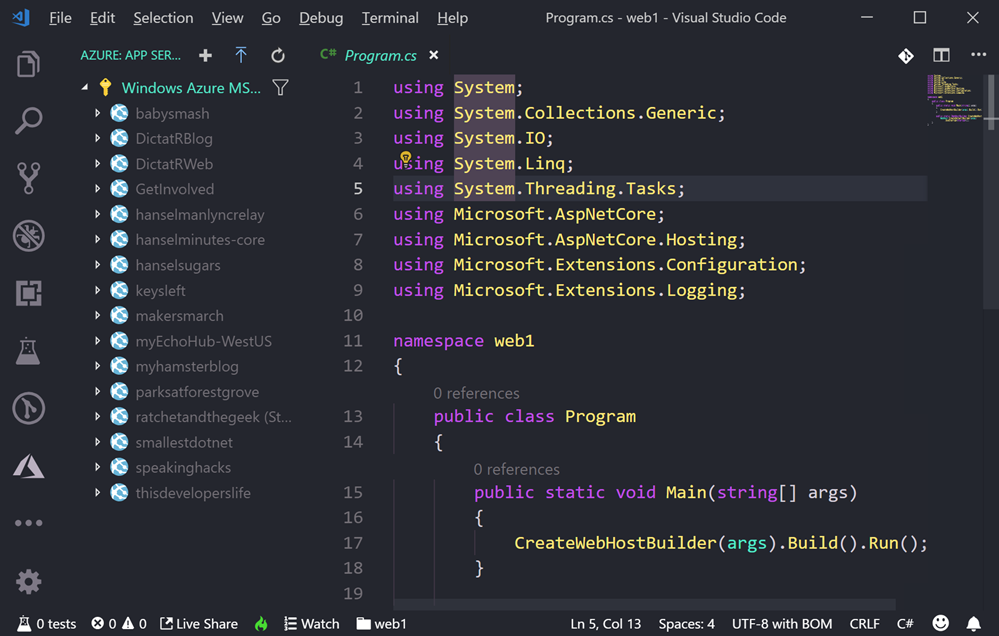Open the Terminal menu

tap(390, 18)
